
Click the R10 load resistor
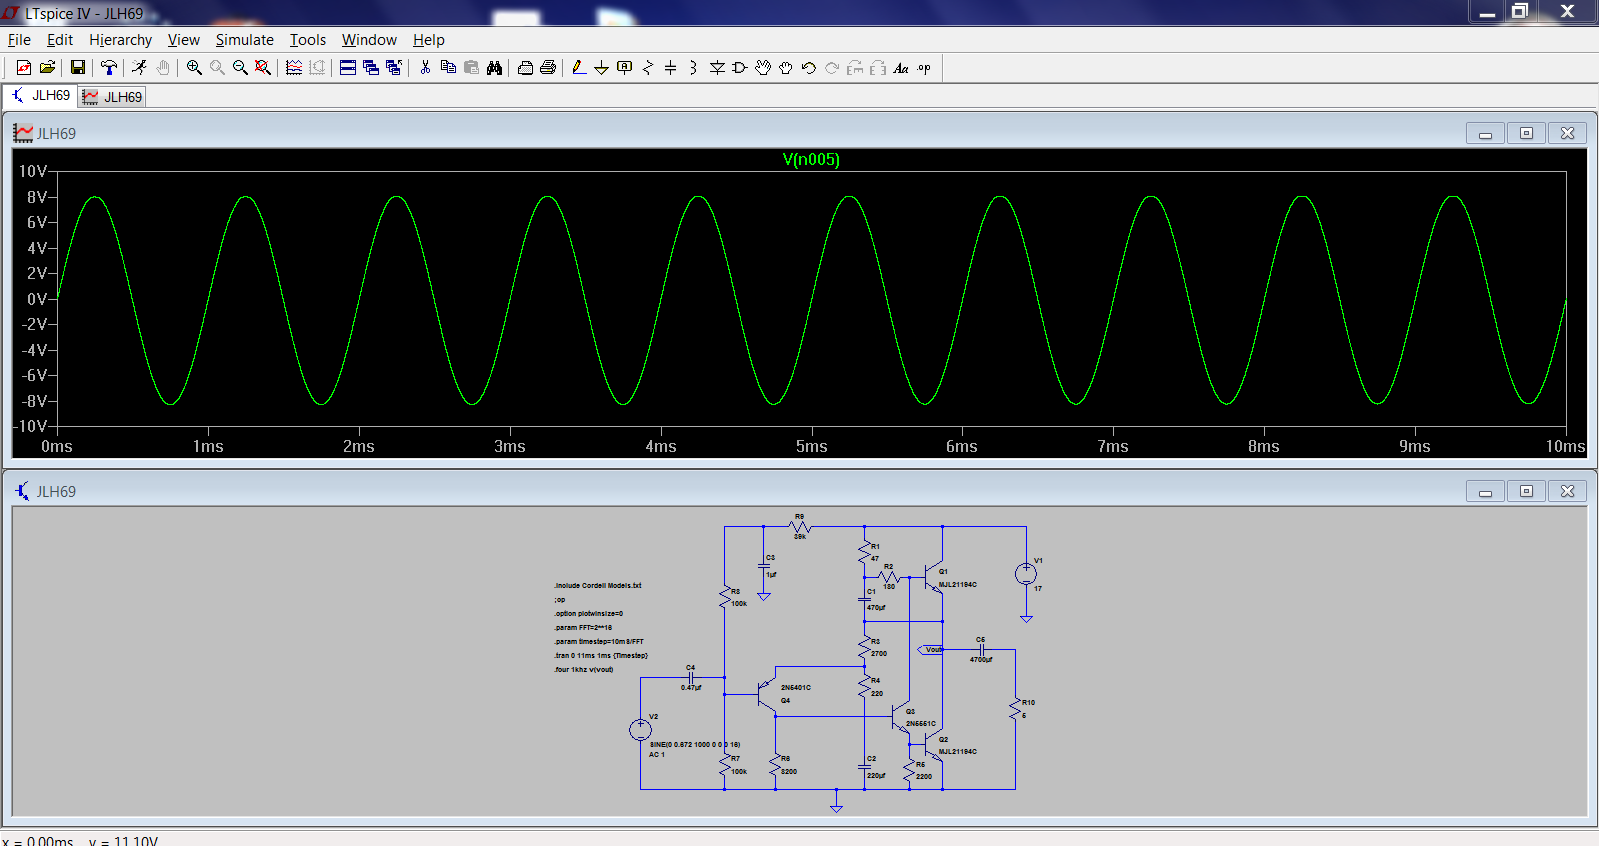point(1015,709)
